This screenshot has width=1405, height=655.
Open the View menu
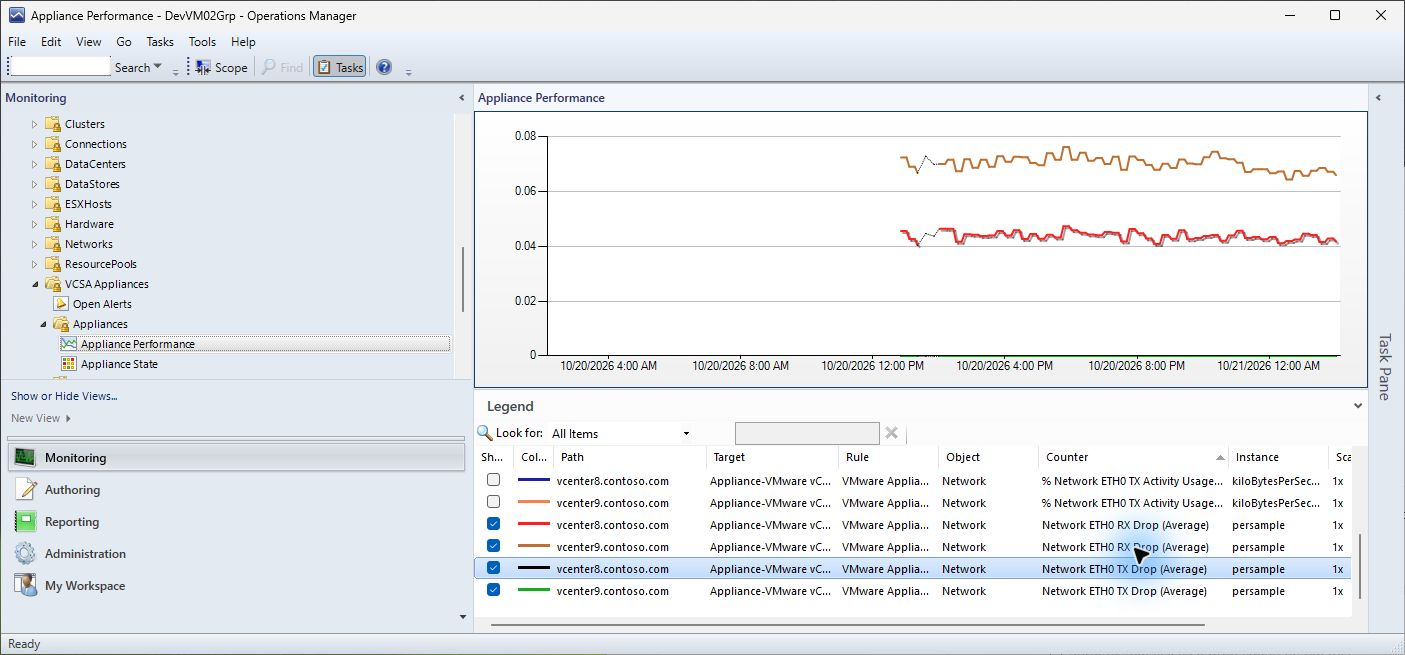click(89, 42)
